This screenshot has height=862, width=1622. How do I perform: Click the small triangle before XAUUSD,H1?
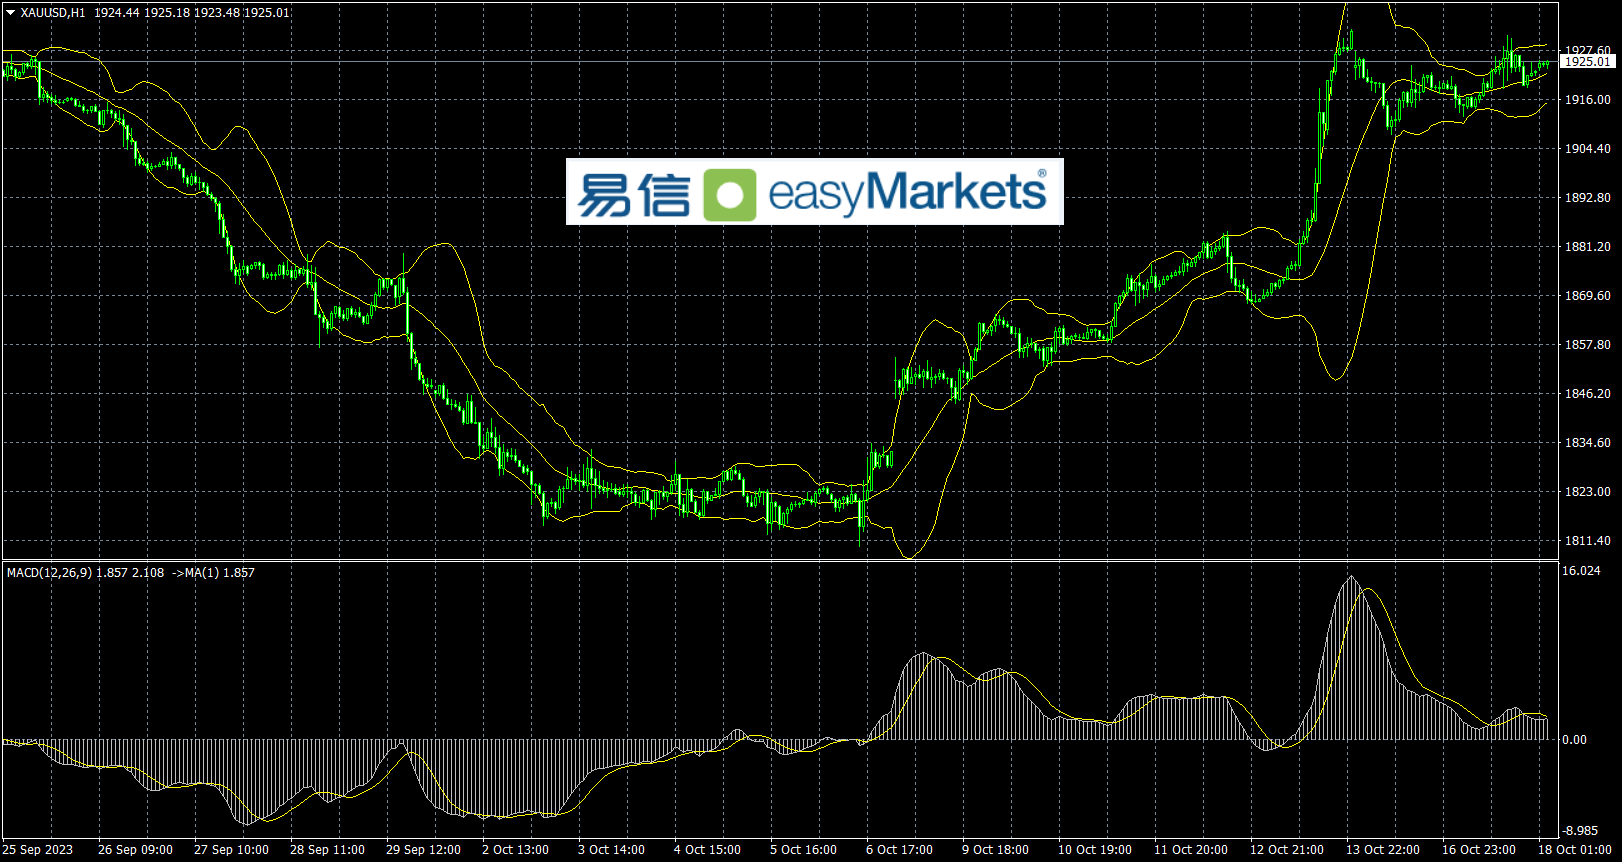(x=11, y=13)
